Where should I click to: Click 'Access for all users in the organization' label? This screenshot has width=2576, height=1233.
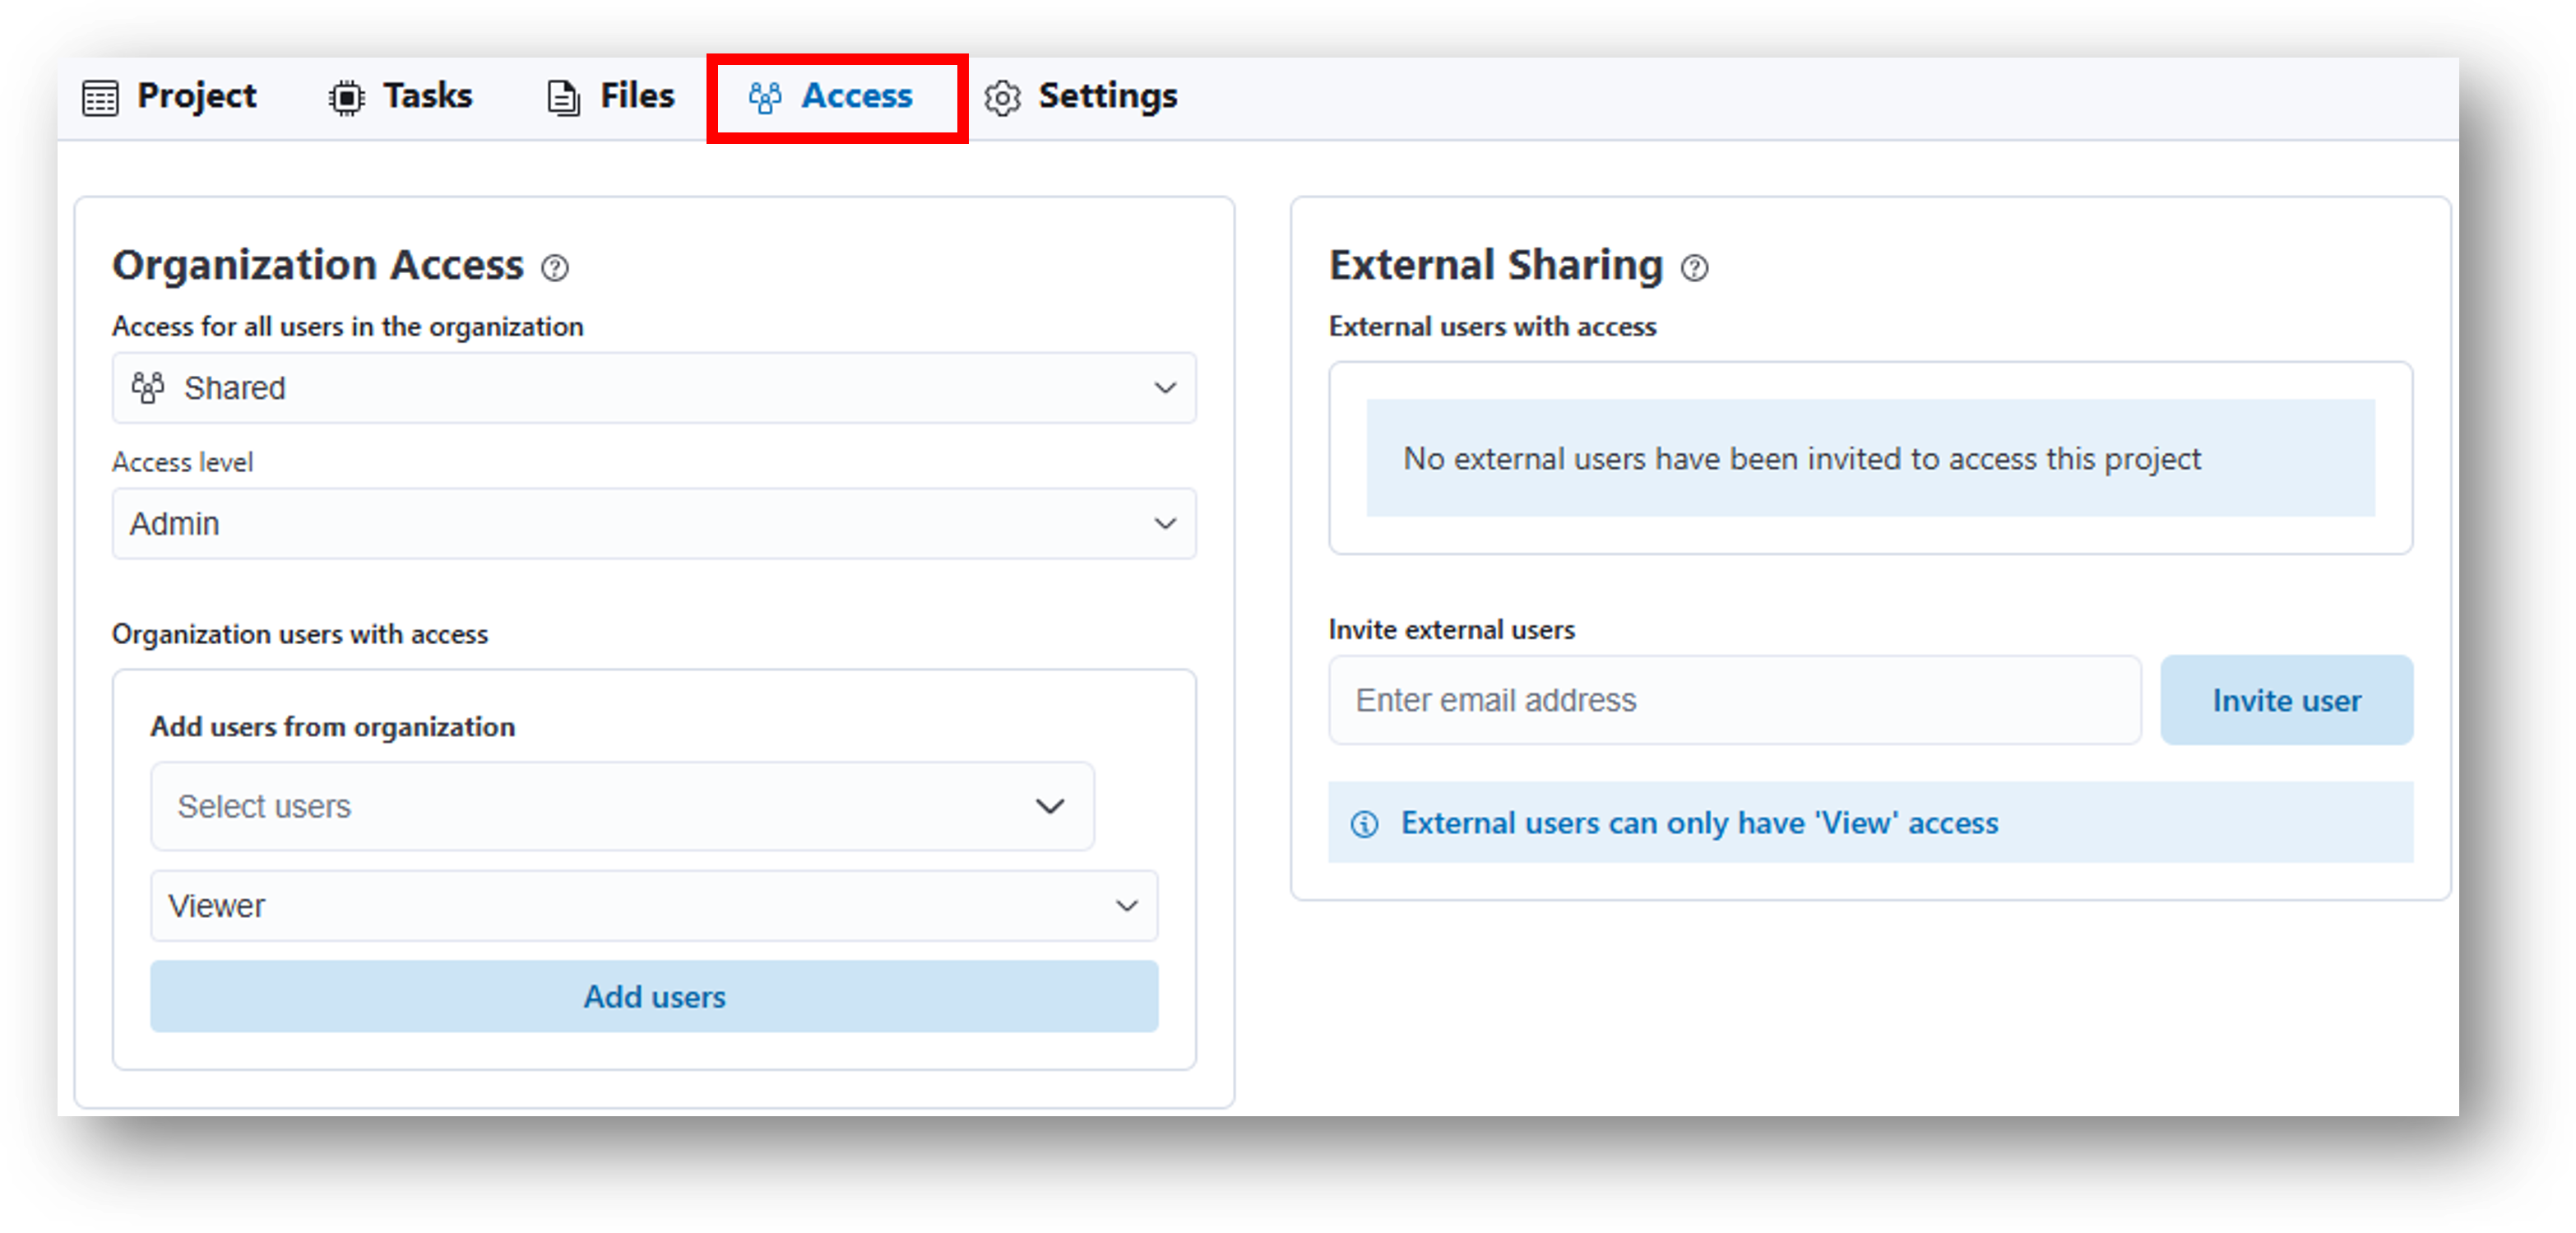pos(347,327)
